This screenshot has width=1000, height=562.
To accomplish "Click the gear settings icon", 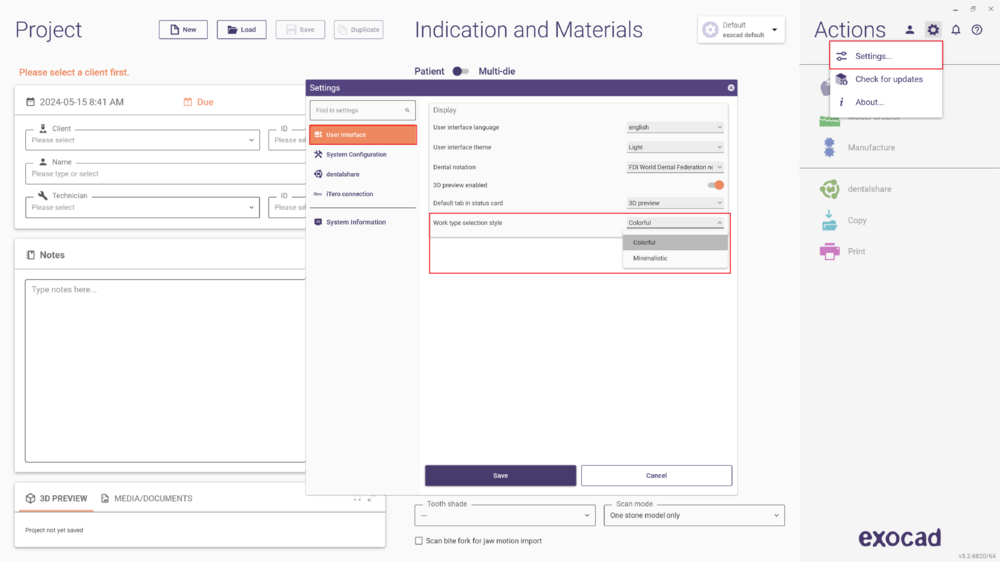I will tap(933, 30).
